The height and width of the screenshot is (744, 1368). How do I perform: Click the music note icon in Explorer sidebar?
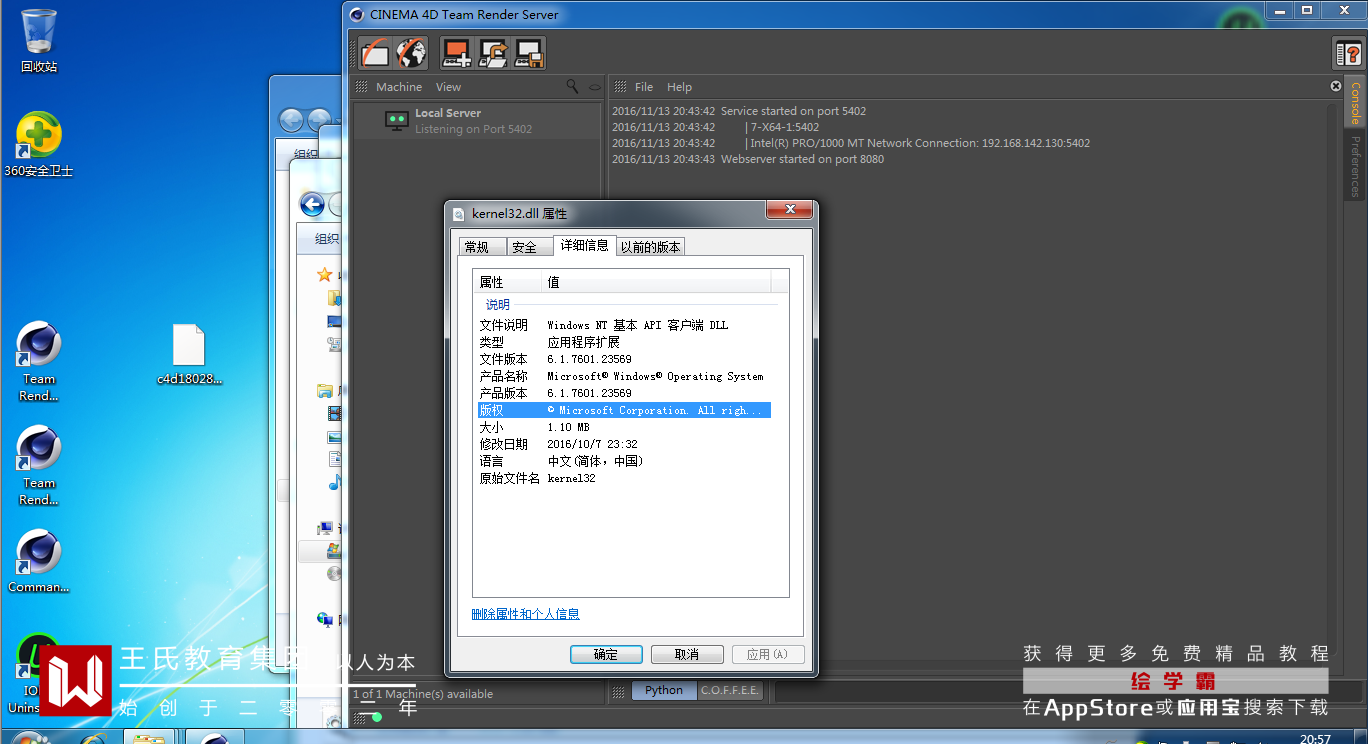click(334, 482)
